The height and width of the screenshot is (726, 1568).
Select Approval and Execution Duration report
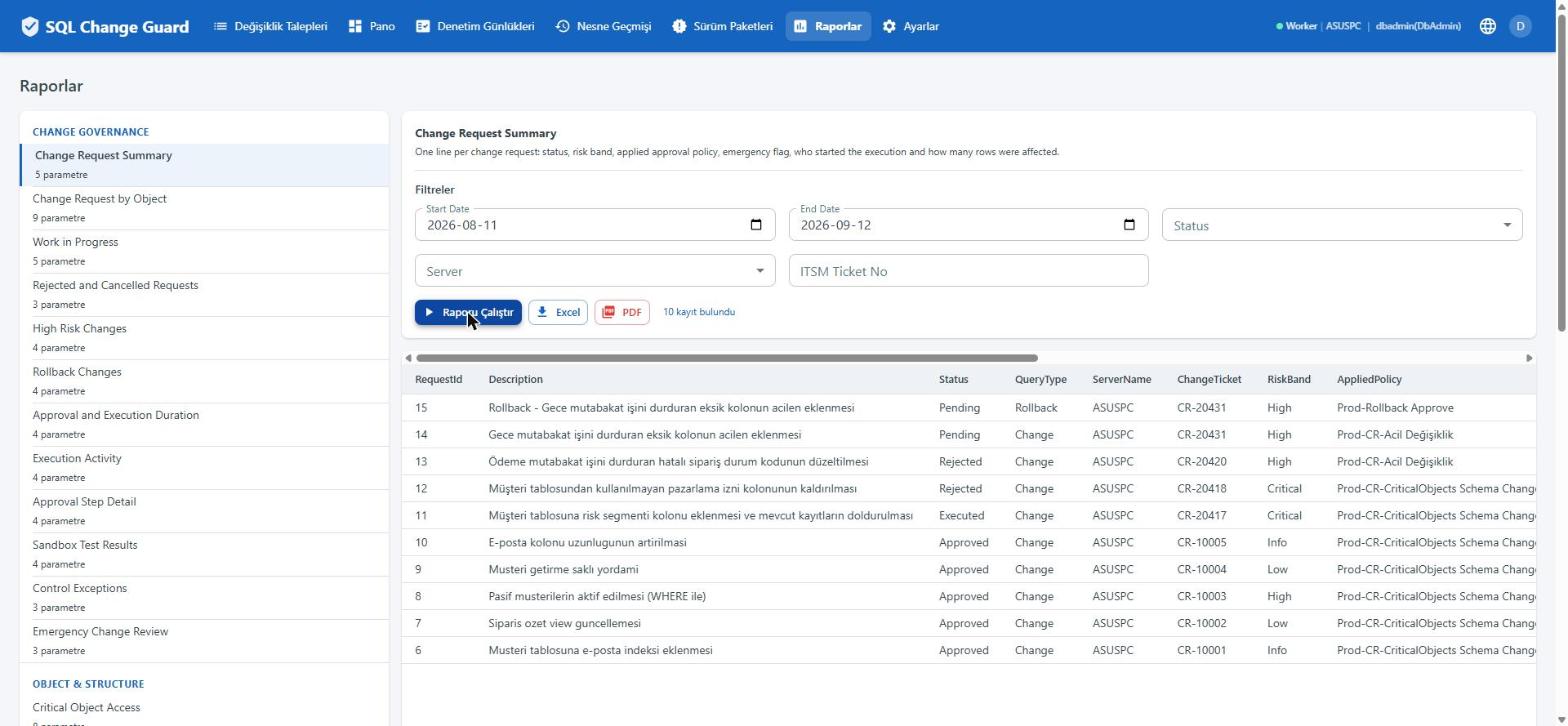[204, 424]
